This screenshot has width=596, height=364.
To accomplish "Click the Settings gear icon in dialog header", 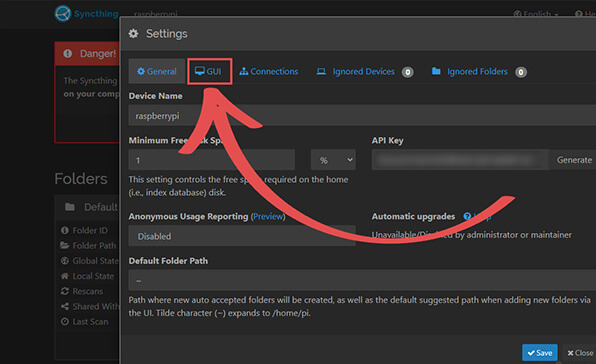I will (x=133, y=33).
